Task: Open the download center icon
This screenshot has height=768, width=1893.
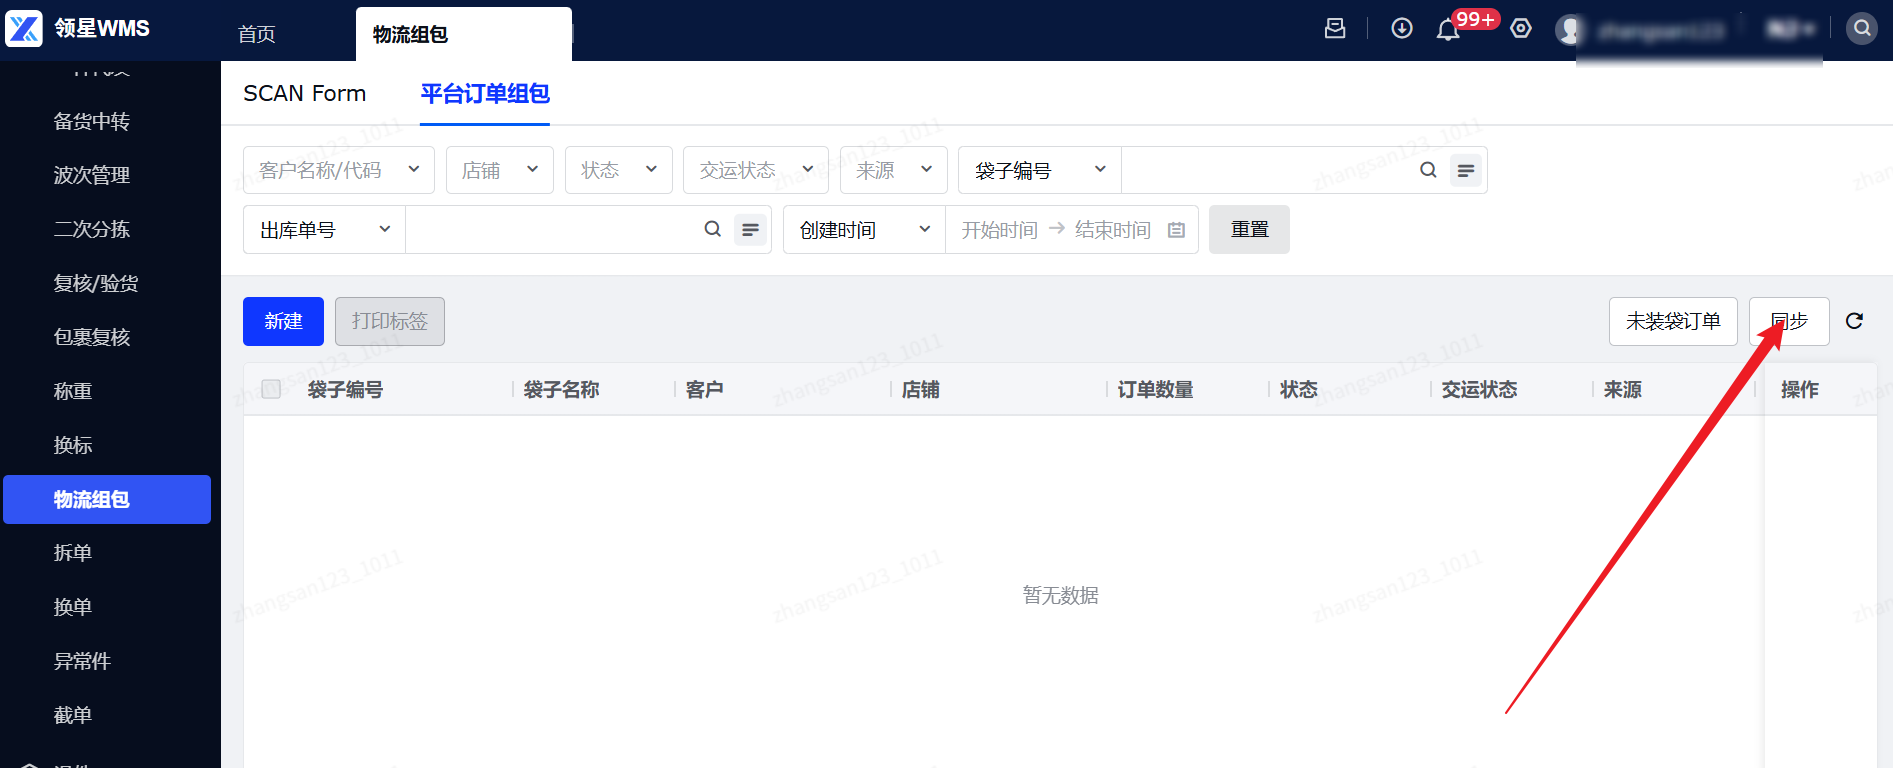Action: click(1402, 28)
